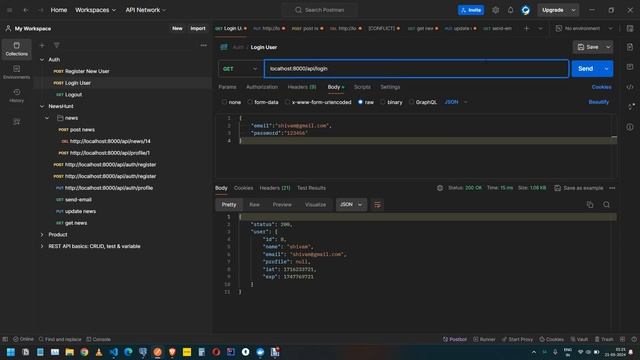
Task: Open the code snippet icon in the right sidebar
Action: (x=630, y=87)
